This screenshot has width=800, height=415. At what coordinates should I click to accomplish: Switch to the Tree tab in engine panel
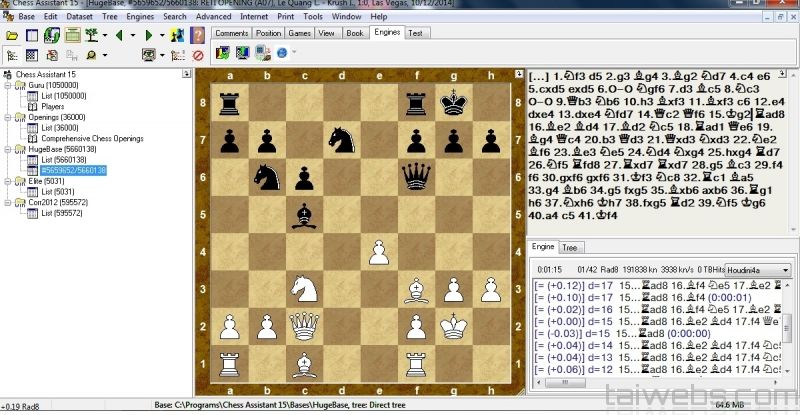(x=569, y=247)
